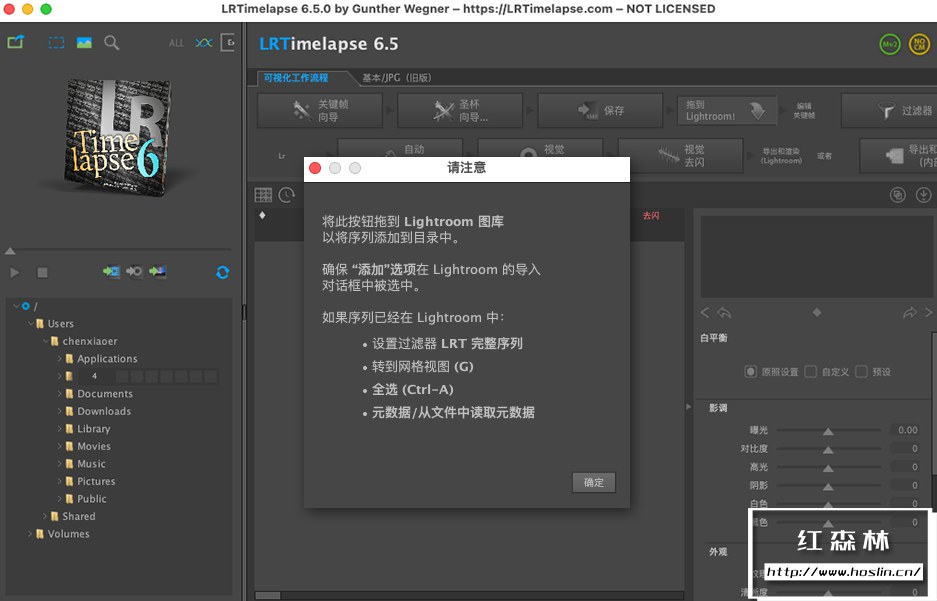
Task: Select the Pictures folder
Action: point(96,481)
